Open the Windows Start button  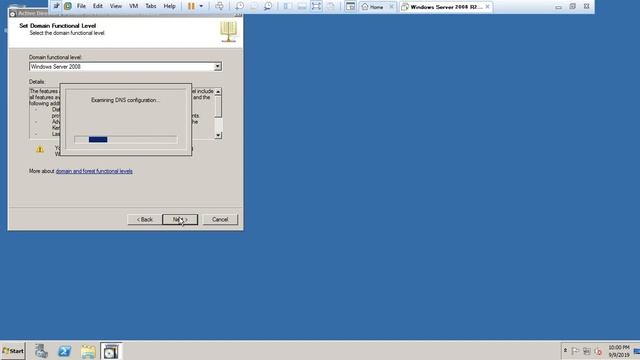pyautogui.click(x=13, y=351)
